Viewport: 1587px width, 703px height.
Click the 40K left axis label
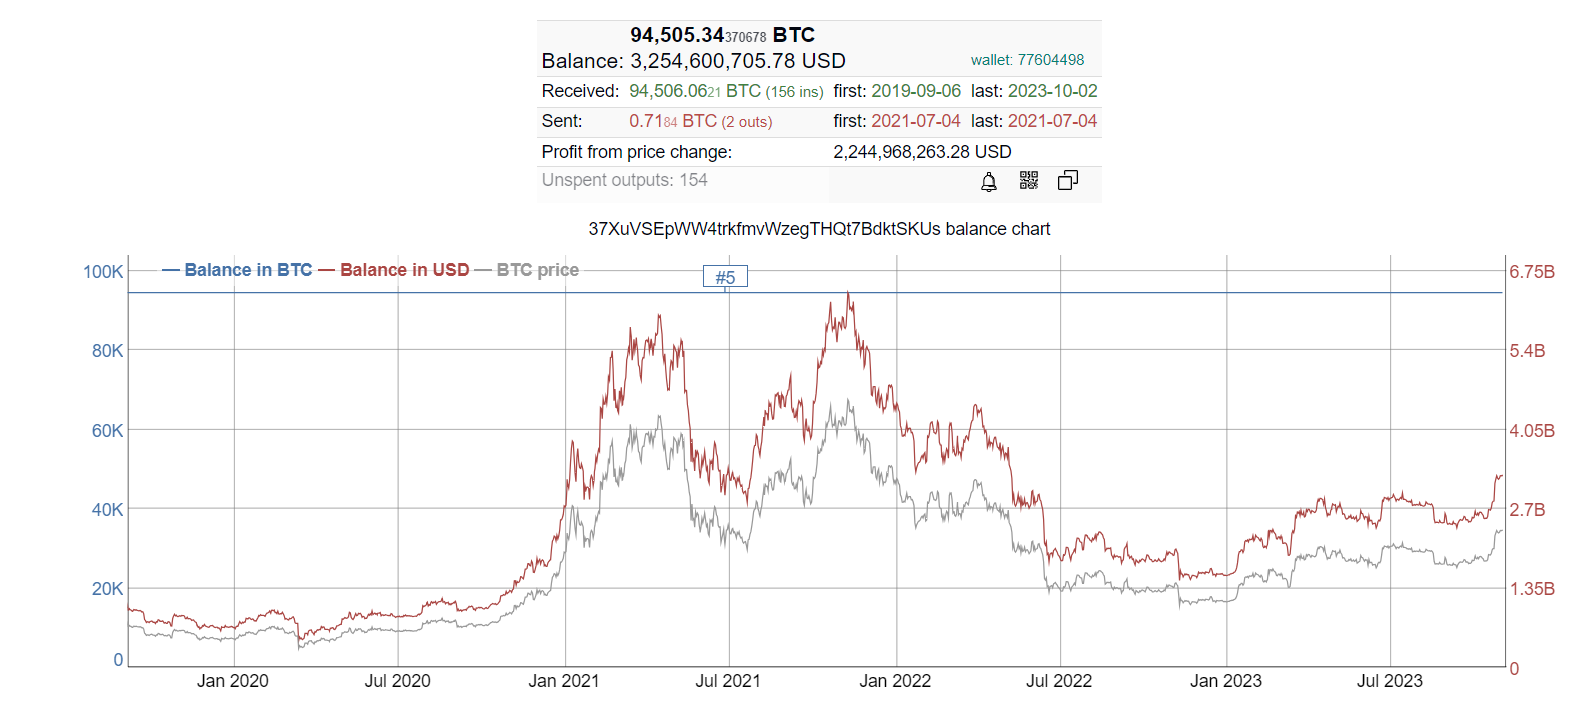point(107,510)
